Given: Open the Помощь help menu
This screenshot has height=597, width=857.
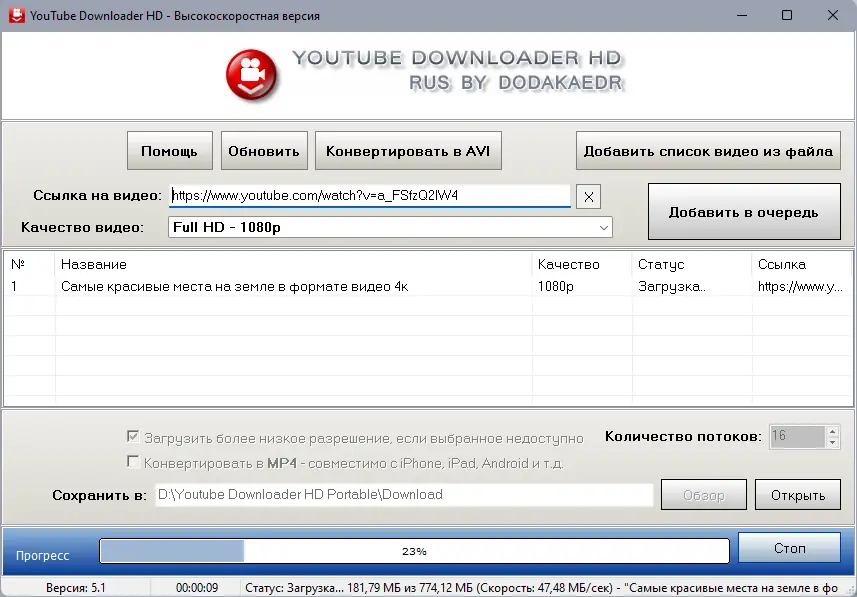Looking at the screenshot, I should 169,150.
